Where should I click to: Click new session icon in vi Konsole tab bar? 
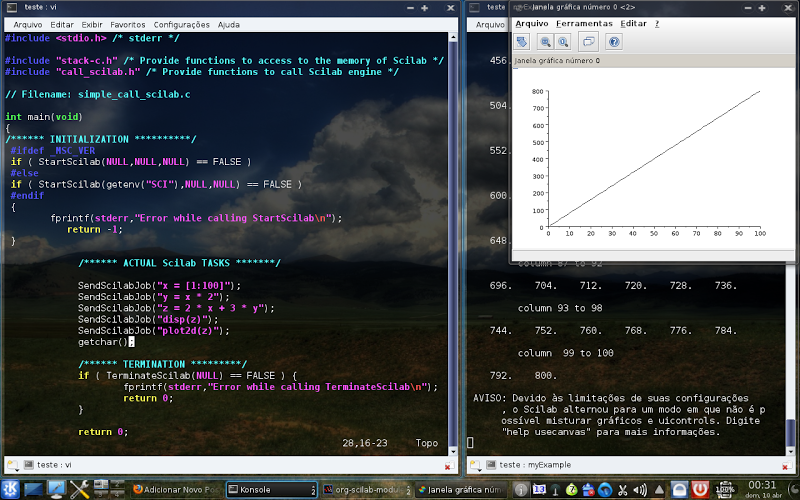[12, 465]
